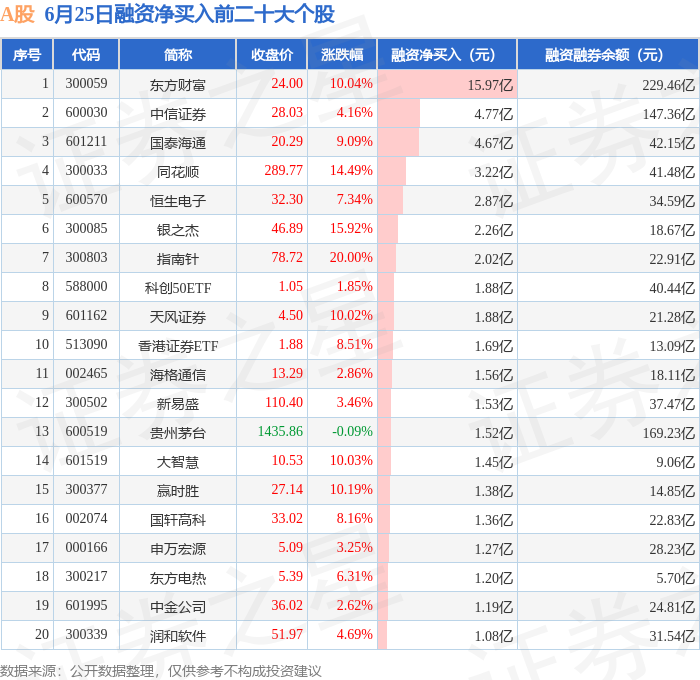Click closing price 4.50

291,316
